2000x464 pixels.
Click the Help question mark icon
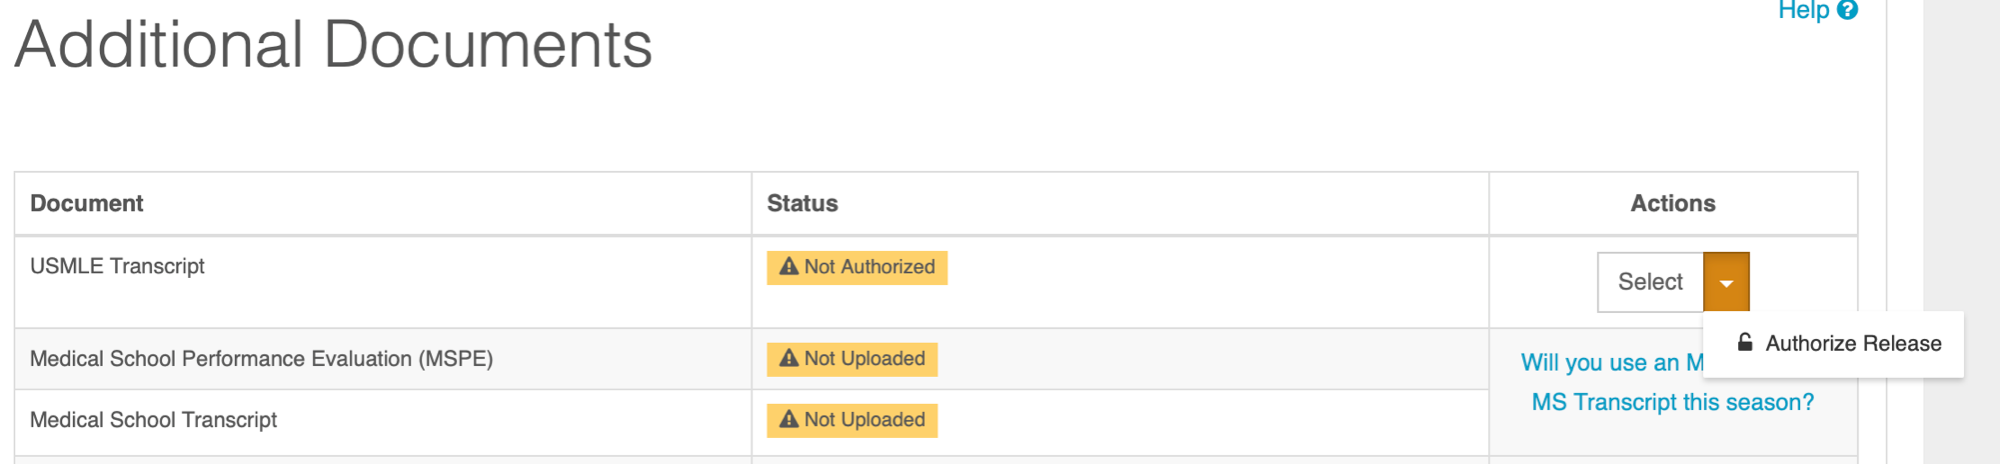coord(1848,10)
